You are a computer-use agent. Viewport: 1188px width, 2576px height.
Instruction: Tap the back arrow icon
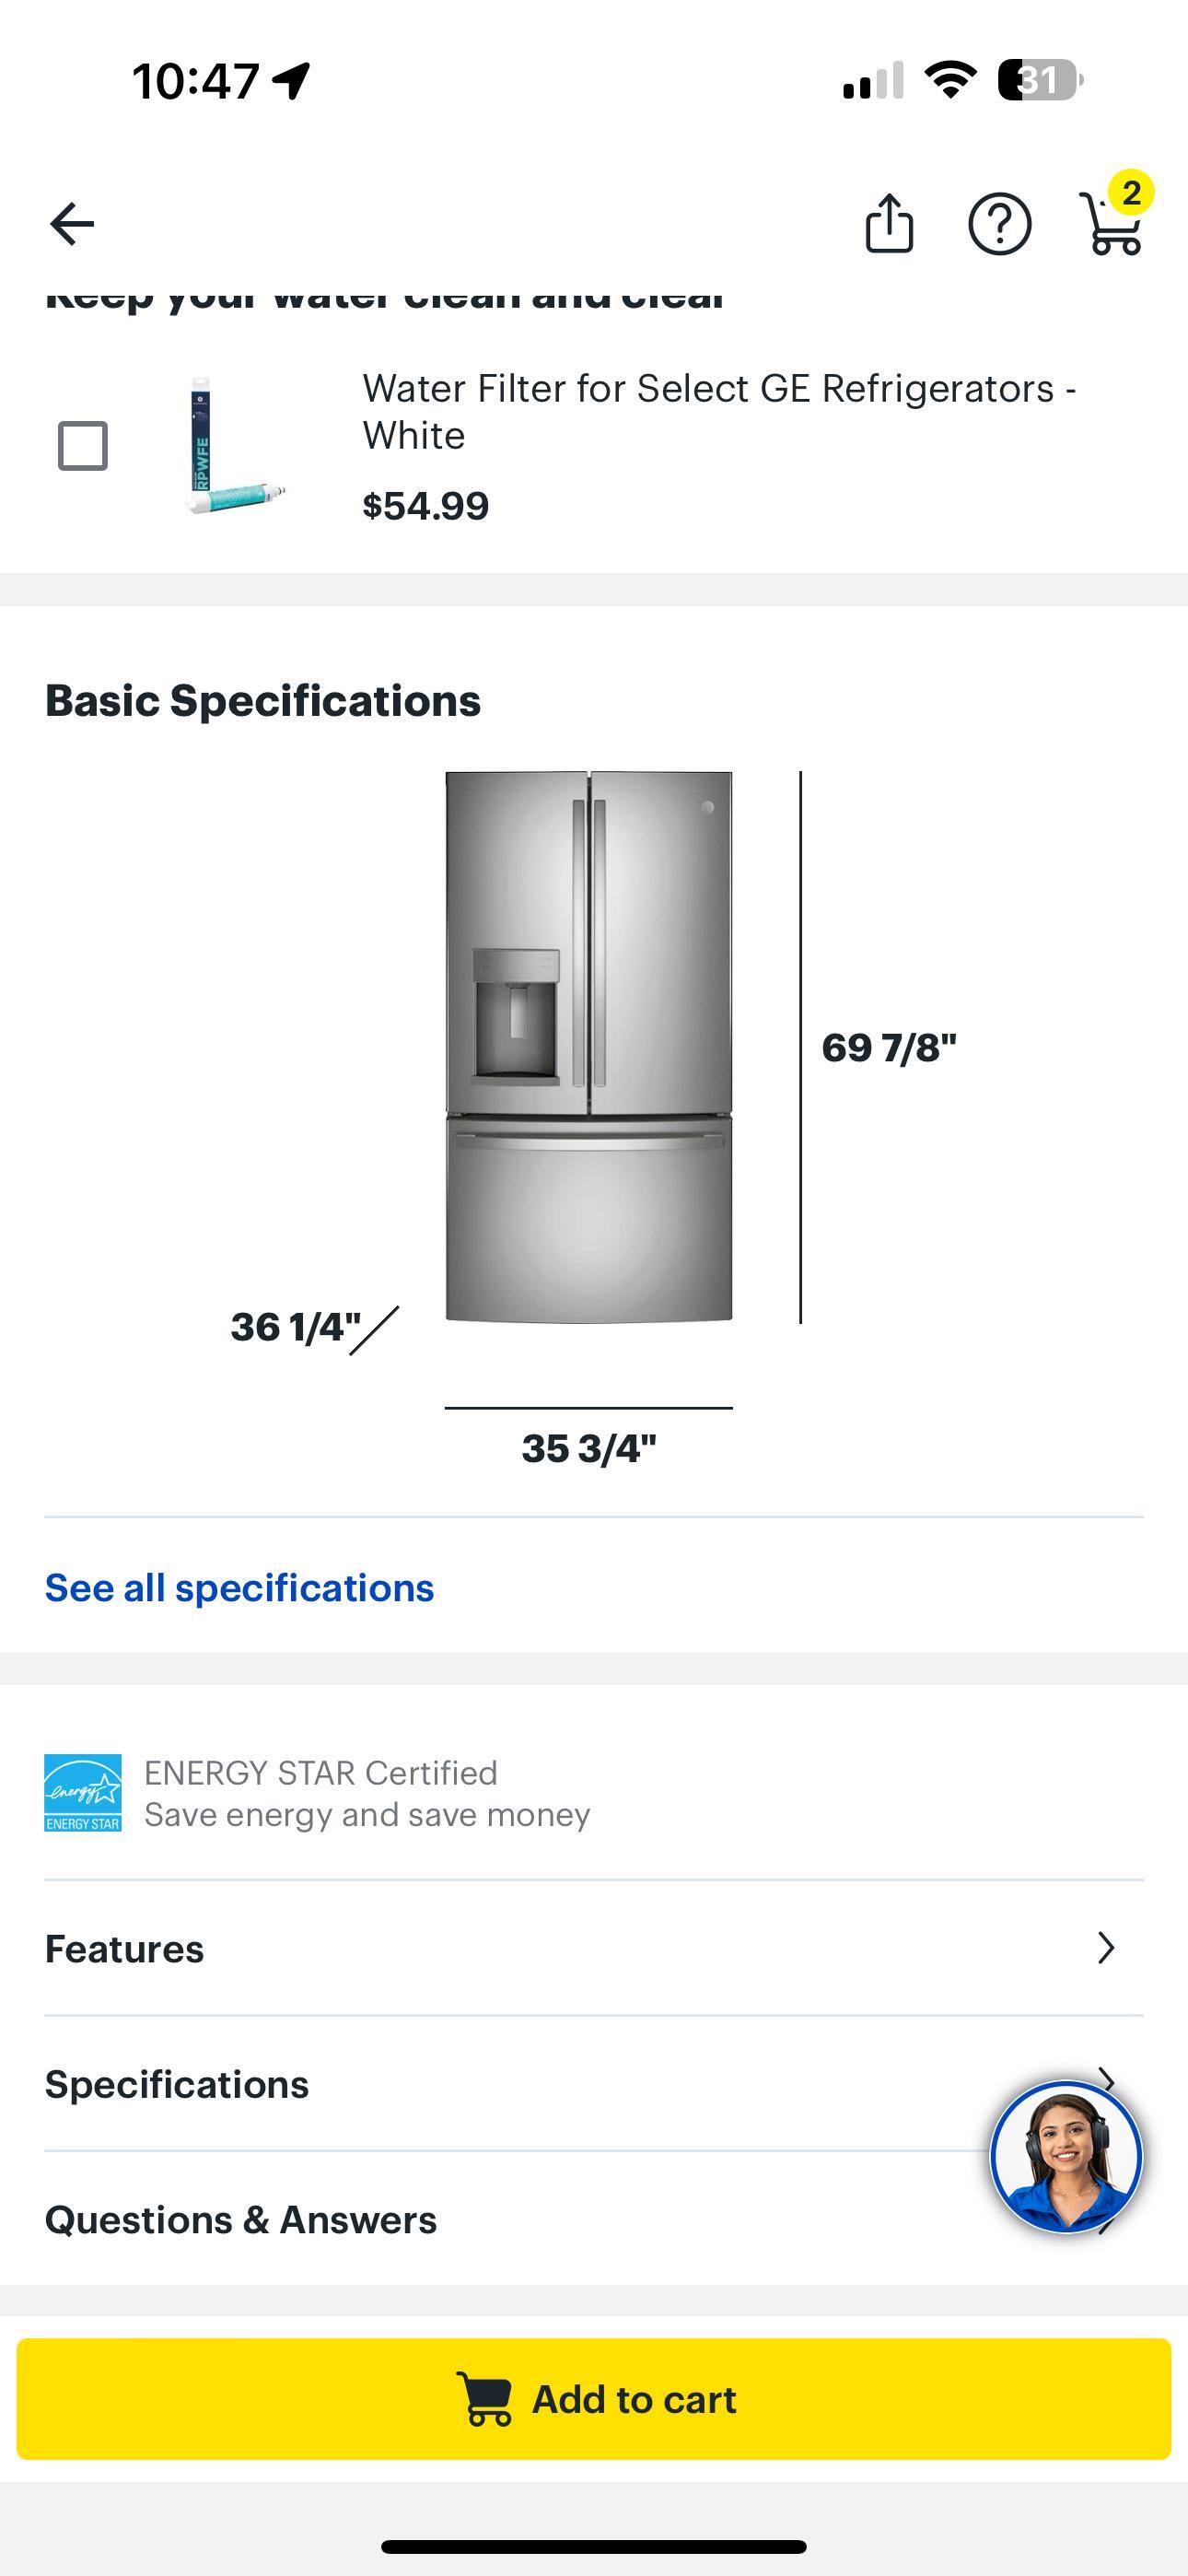pos(72,224)
